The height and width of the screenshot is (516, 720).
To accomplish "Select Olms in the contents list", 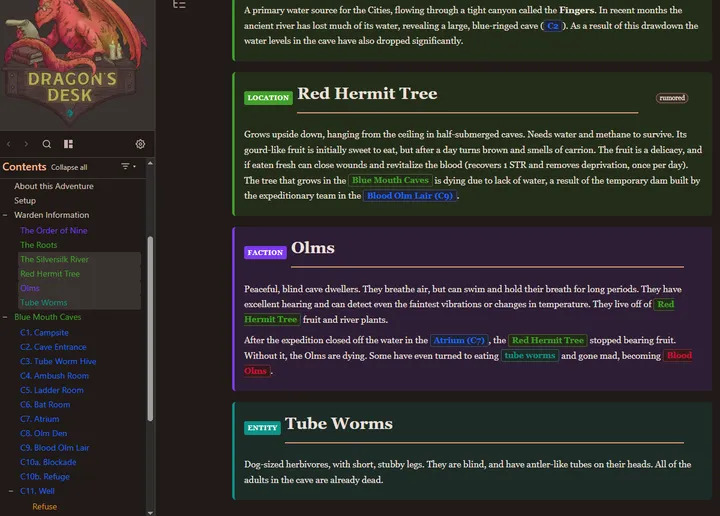I will click(x=30, y=288).
